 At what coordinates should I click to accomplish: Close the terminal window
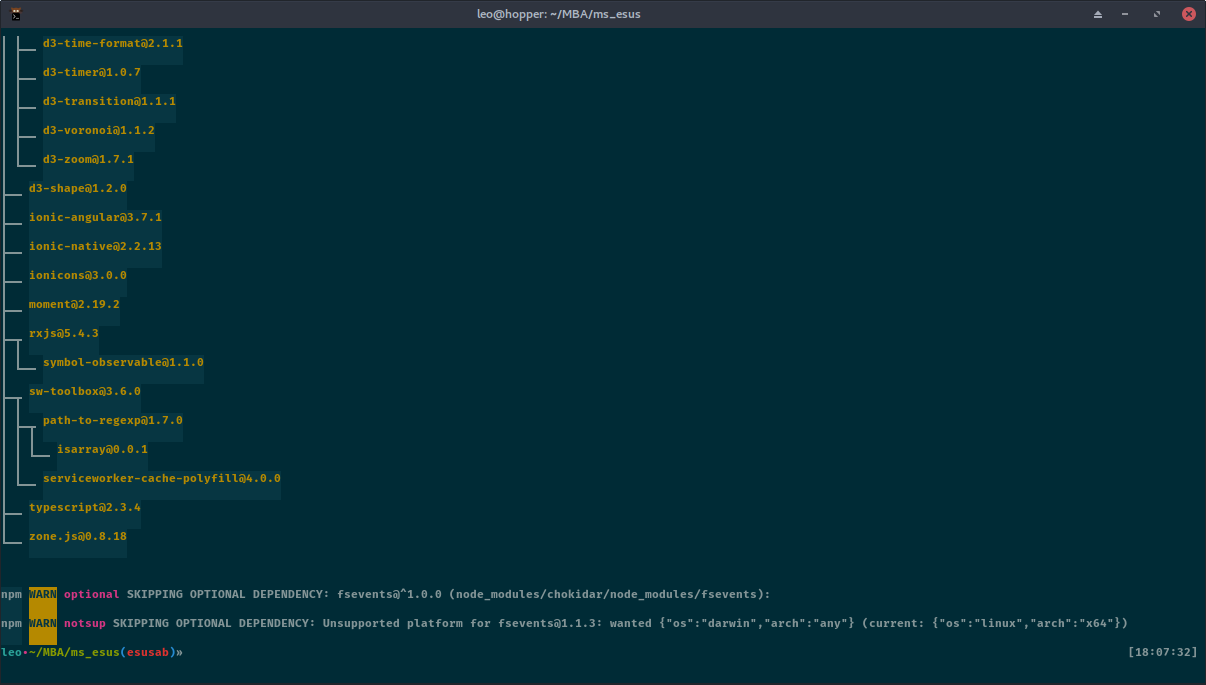tap(1188, 14)
